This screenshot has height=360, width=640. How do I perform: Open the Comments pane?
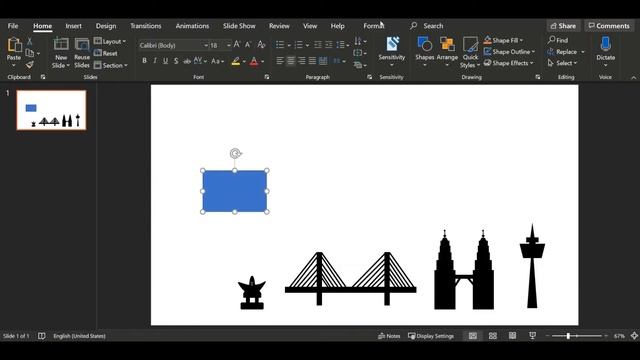pyautogui.click(x=609, y=26)
